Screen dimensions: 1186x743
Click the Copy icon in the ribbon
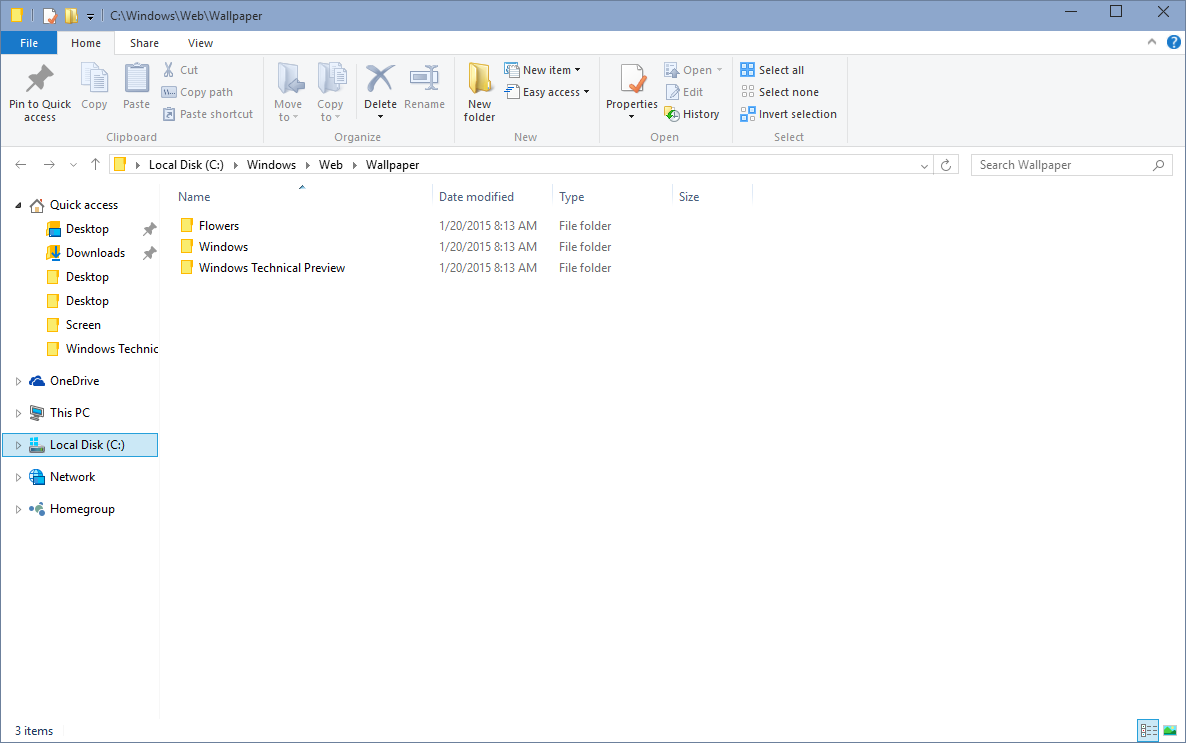94,85
